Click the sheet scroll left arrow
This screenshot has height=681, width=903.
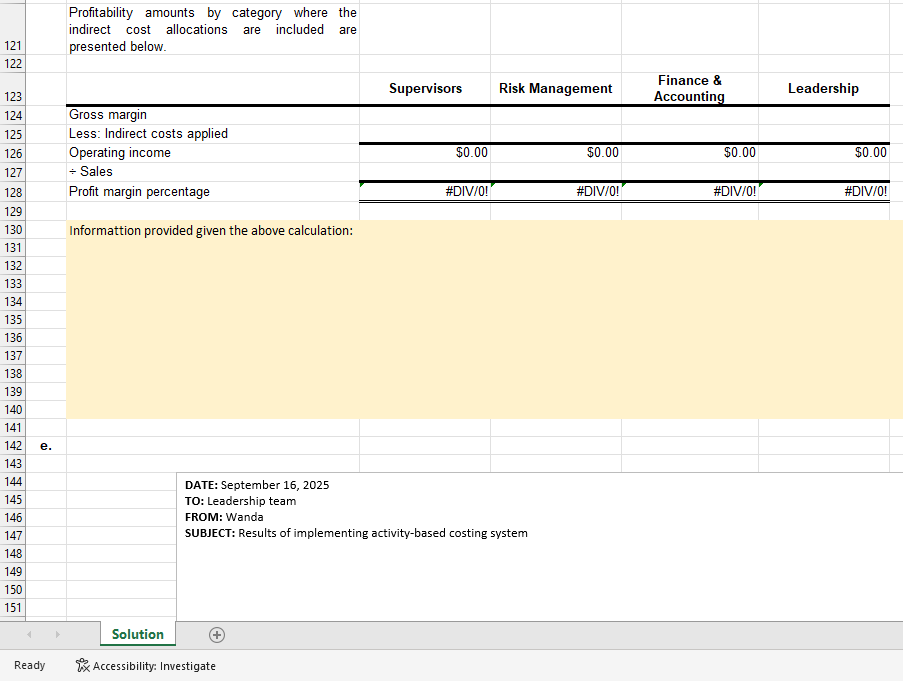coord(29,634)
